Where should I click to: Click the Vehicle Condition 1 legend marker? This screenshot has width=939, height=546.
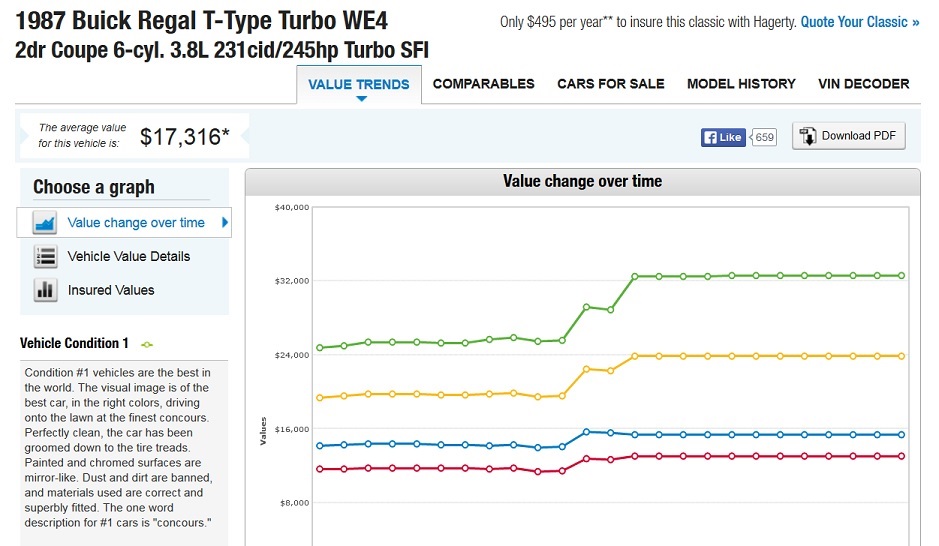(147, 344)
